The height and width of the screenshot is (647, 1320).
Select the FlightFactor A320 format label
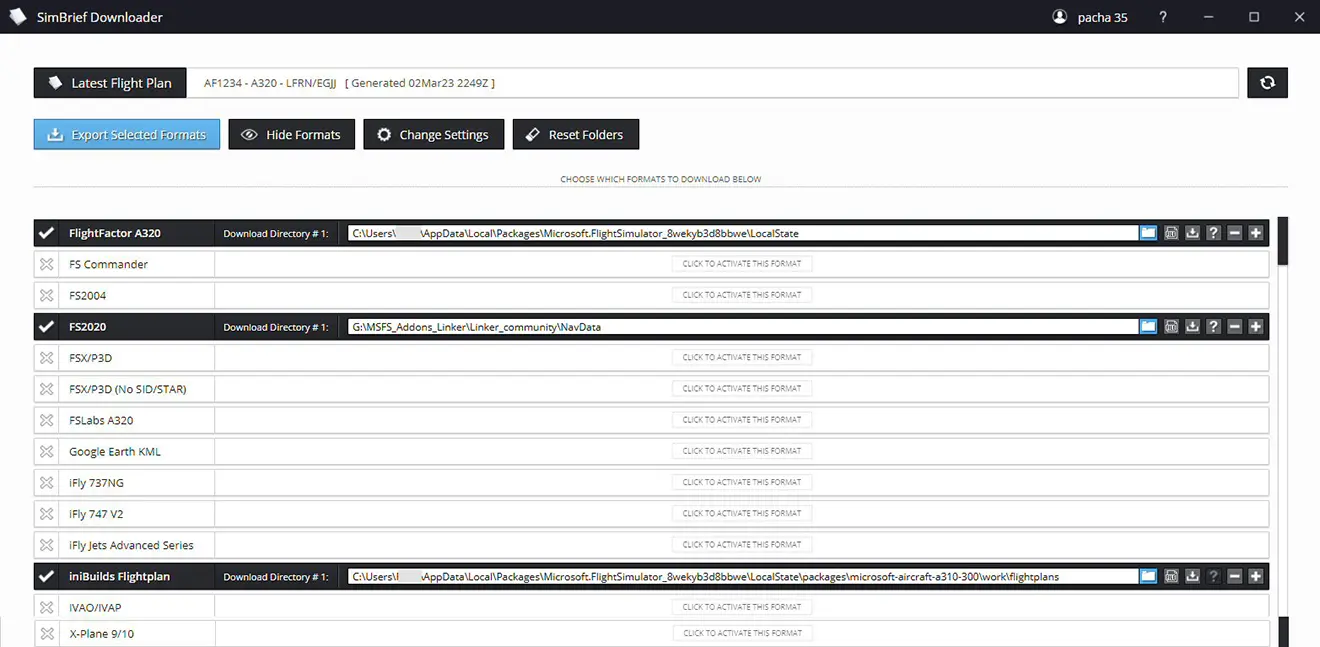pos(115,233)
